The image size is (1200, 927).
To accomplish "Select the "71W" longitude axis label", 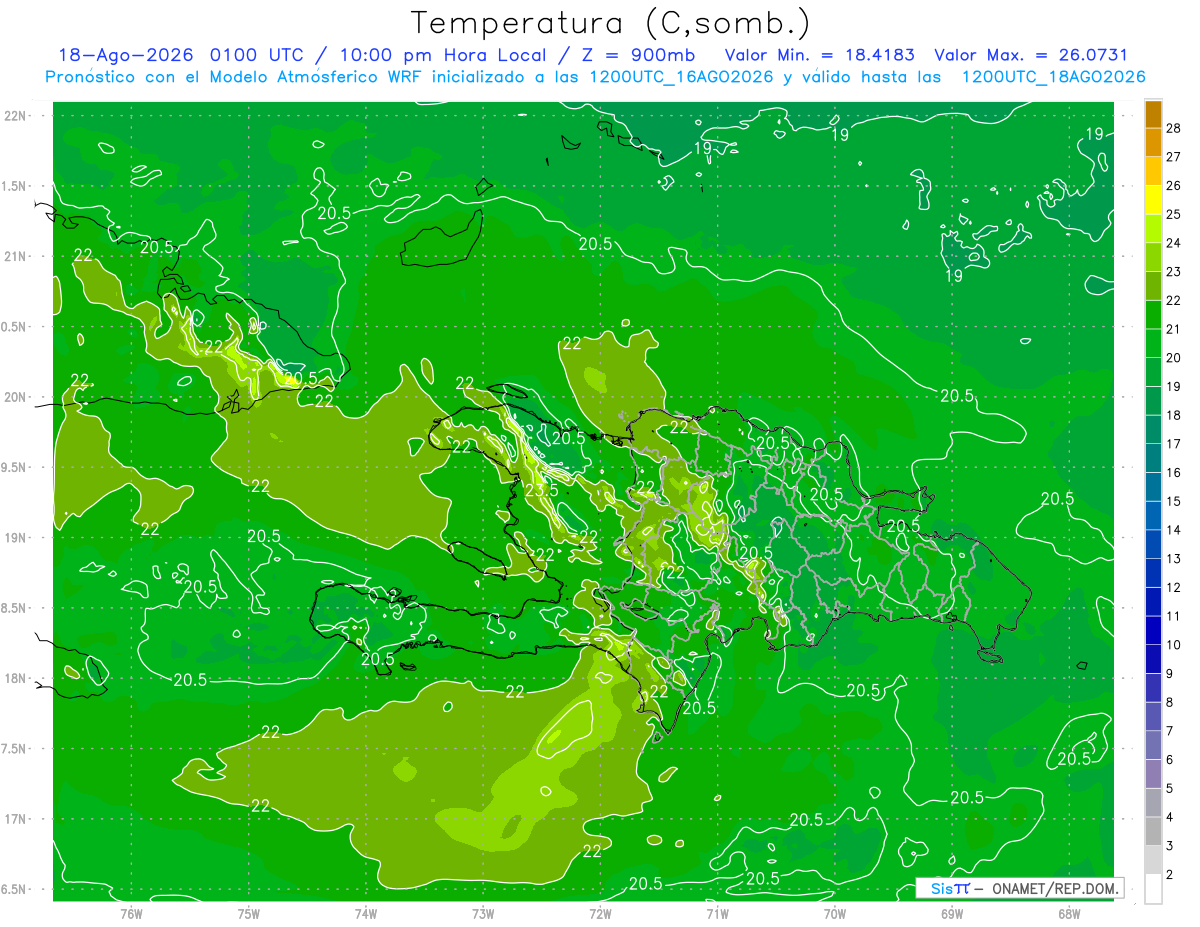I will pyautogui.click(x=717, y=914).
